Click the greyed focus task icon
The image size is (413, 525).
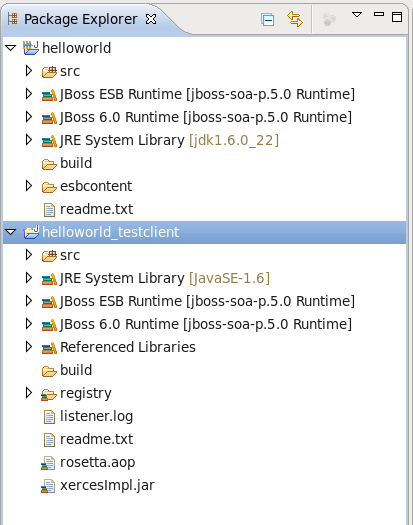click(x=329, y=19)
